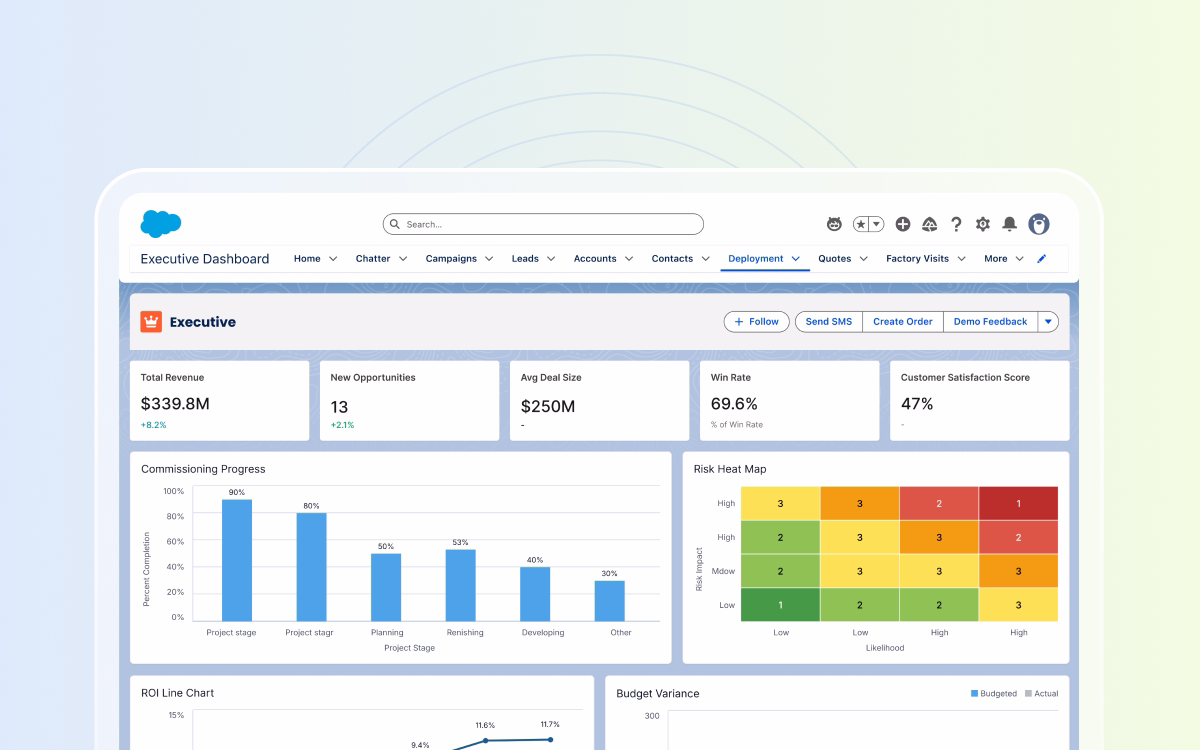1200x750 pixels.
Task: Open the Leads tab
Action: pyautogui.click(x=525, y=258)
